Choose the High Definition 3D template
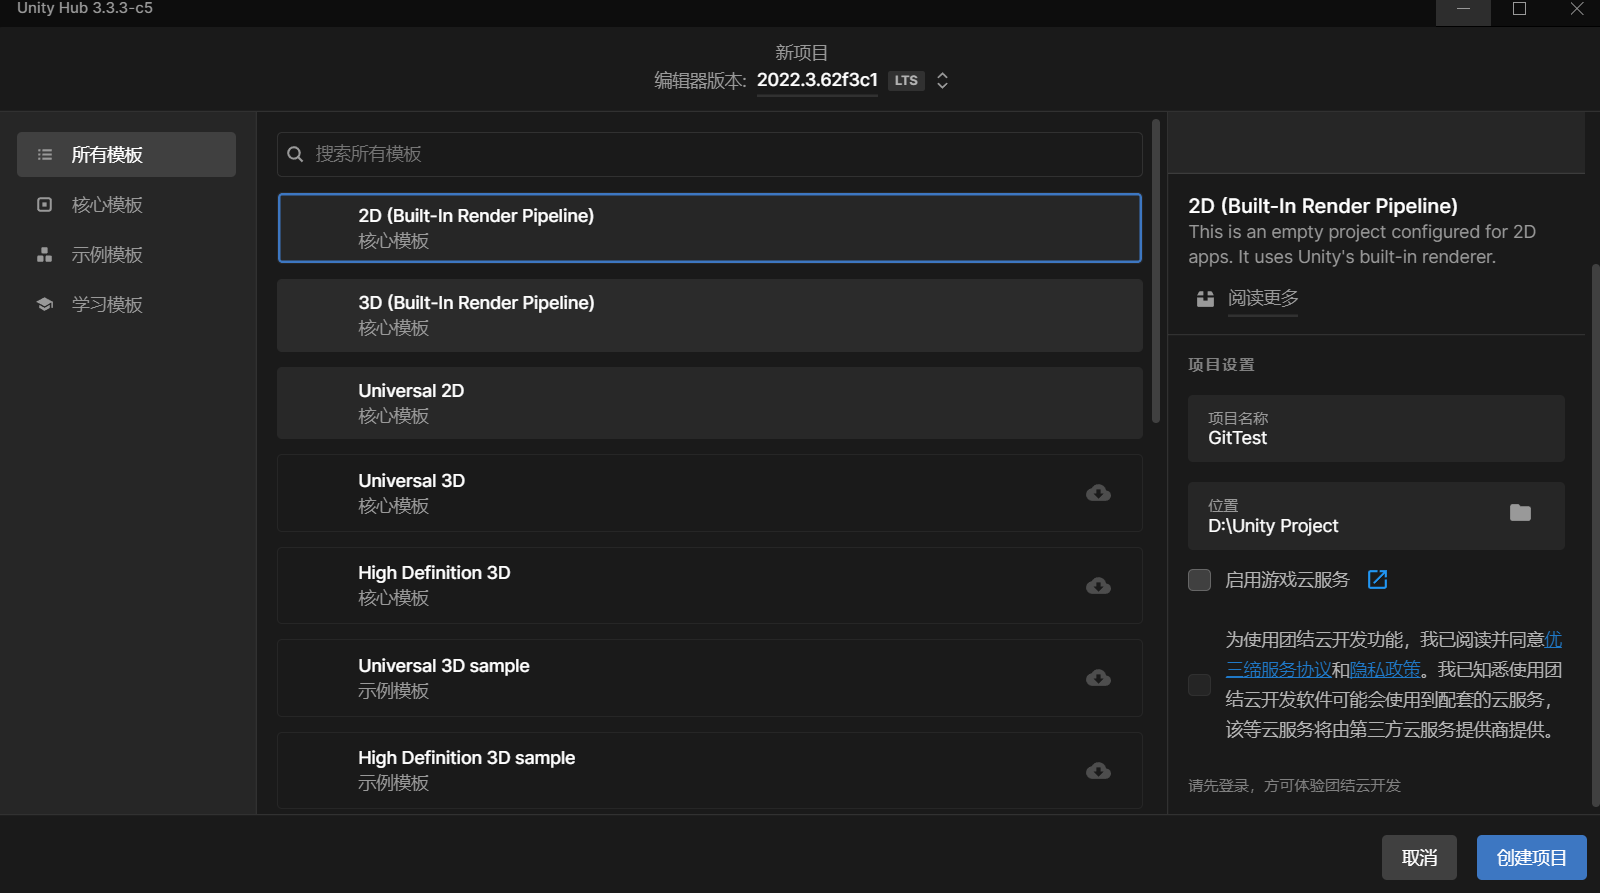Screen dimensions: 1600x893 [709, 585]
